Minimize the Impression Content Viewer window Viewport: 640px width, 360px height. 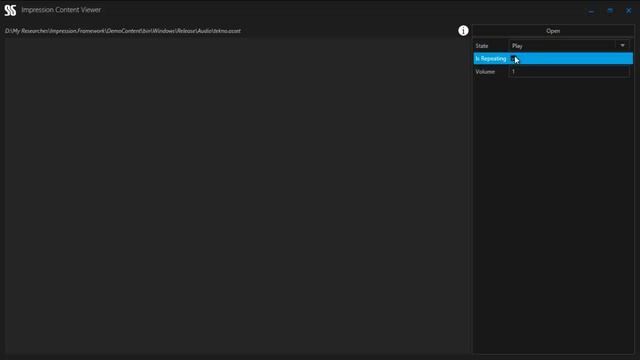click(x=591, y=11)
